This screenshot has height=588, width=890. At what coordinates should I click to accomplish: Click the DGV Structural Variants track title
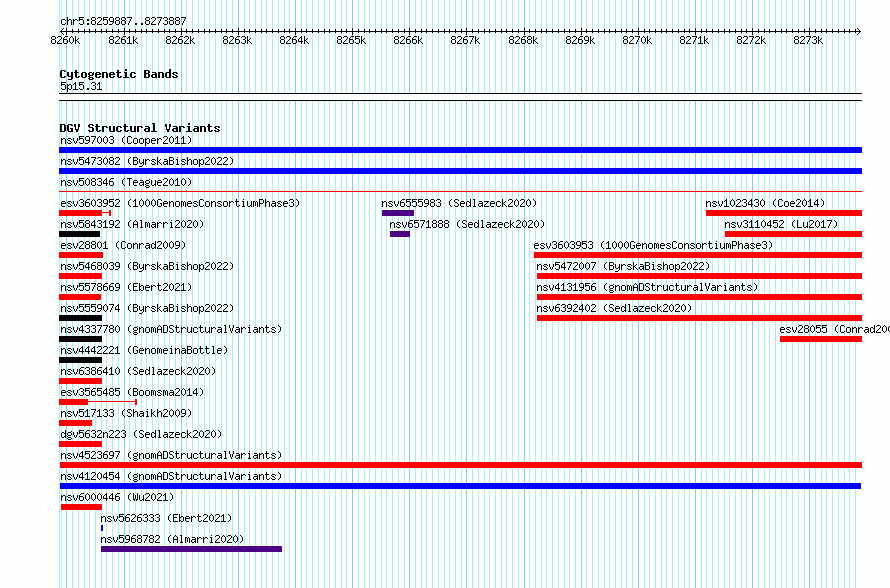140,128
